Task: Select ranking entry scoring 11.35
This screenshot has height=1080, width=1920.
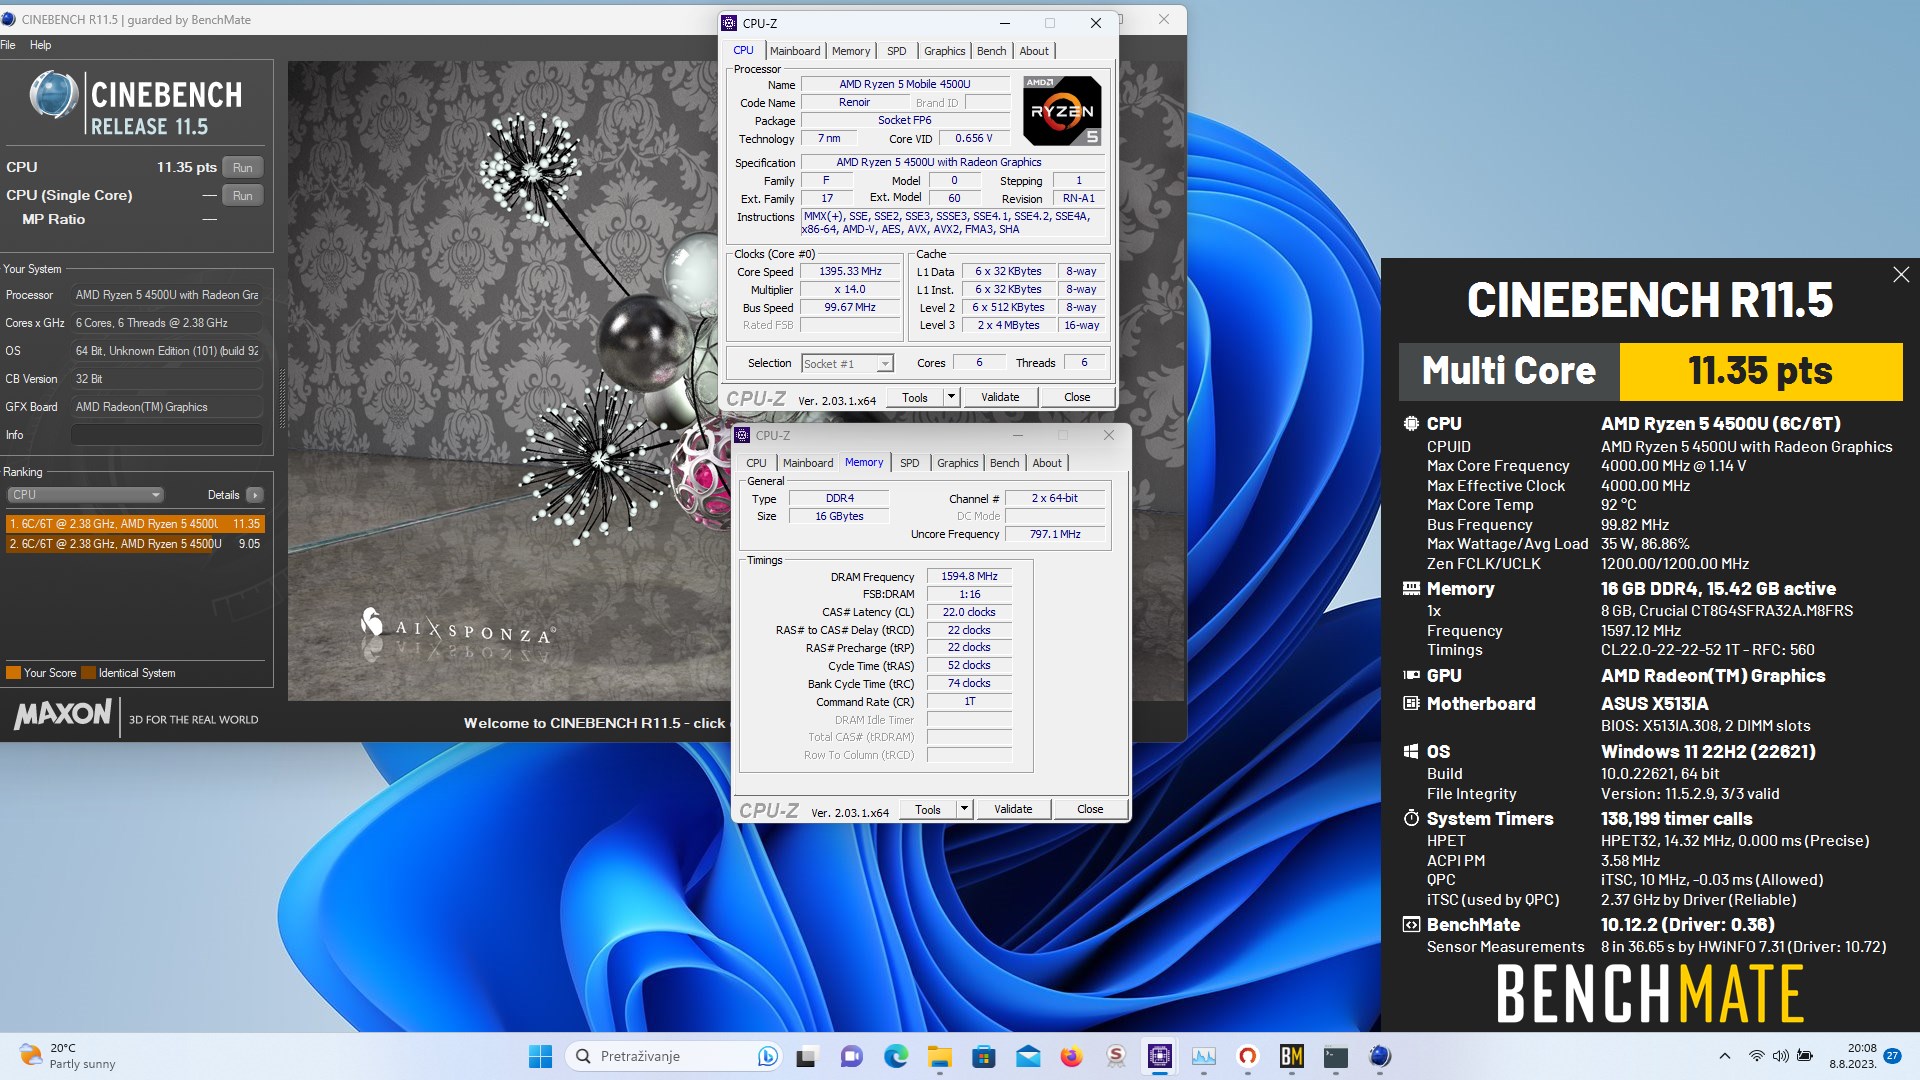Action: tap(135, 524)
